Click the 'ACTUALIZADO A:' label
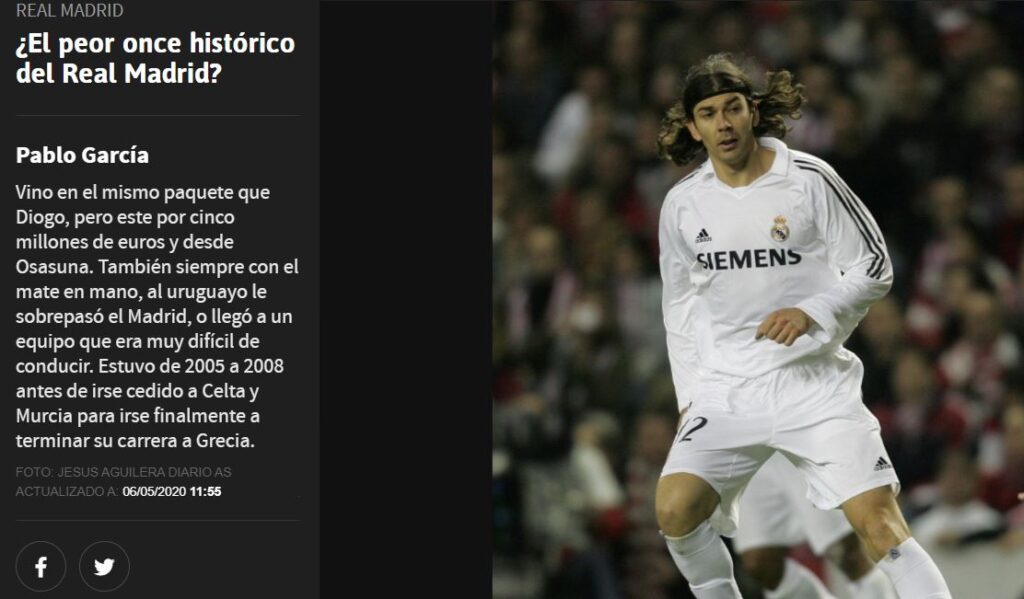Viewport: 1024px width, 599px height. point(67,491)
